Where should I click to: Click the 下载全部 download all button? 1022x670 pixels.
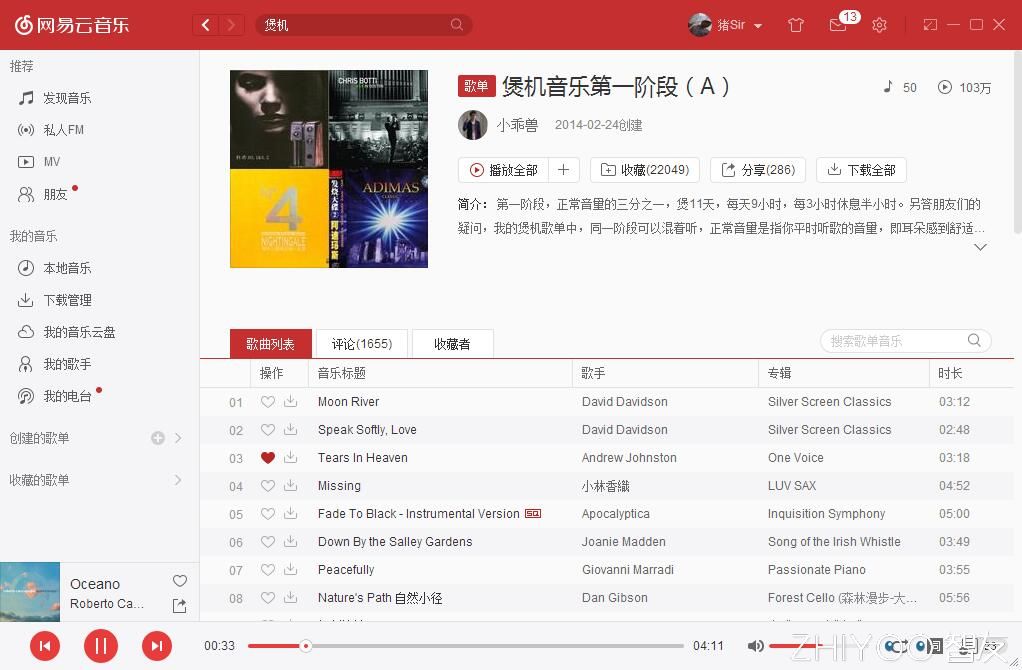(861, 170)
